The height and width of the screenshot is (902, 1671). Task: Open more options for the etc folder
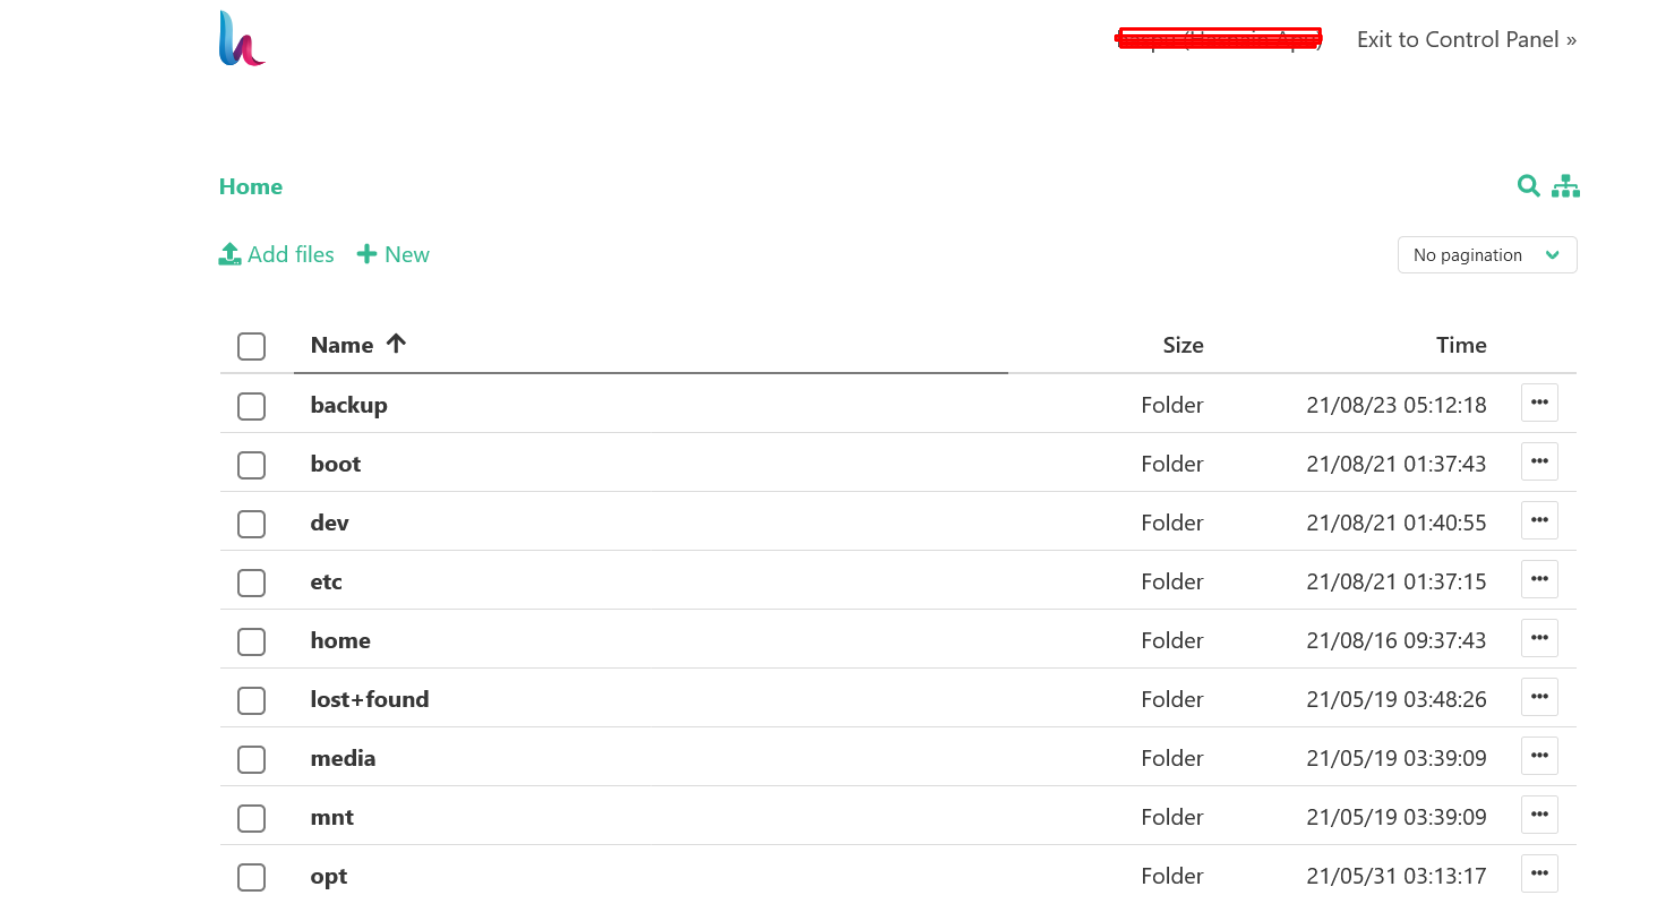[1539, 580]
